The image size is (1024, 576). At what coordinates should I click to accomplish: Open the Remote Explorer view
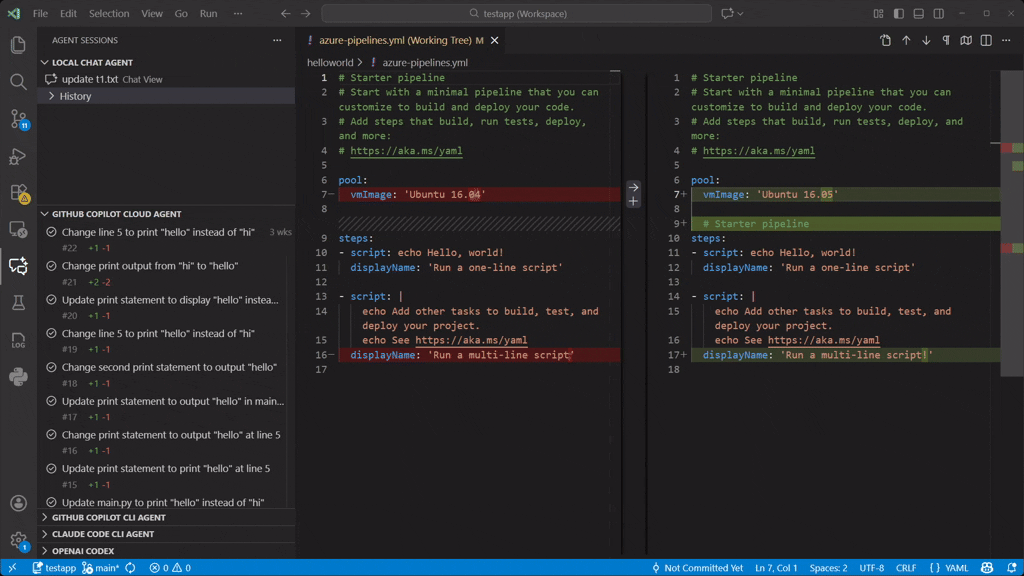18,230
